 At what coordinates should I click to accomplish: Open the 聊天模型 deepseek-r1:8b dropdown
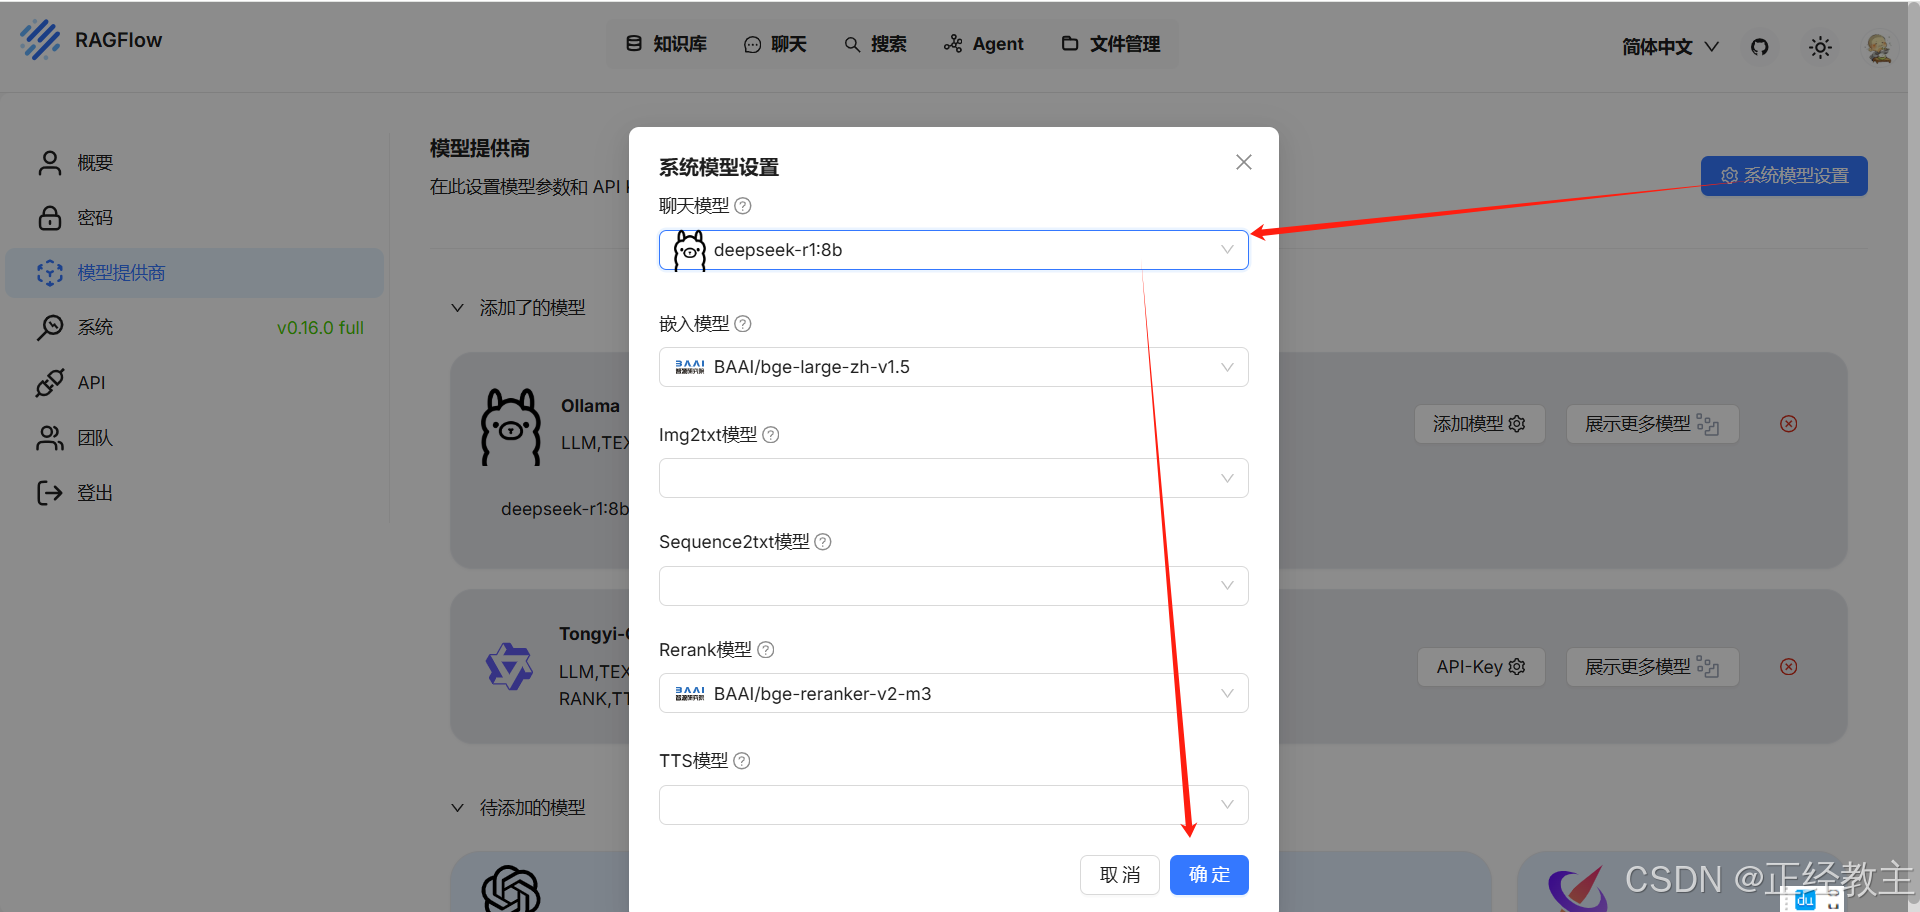[953, 250]
